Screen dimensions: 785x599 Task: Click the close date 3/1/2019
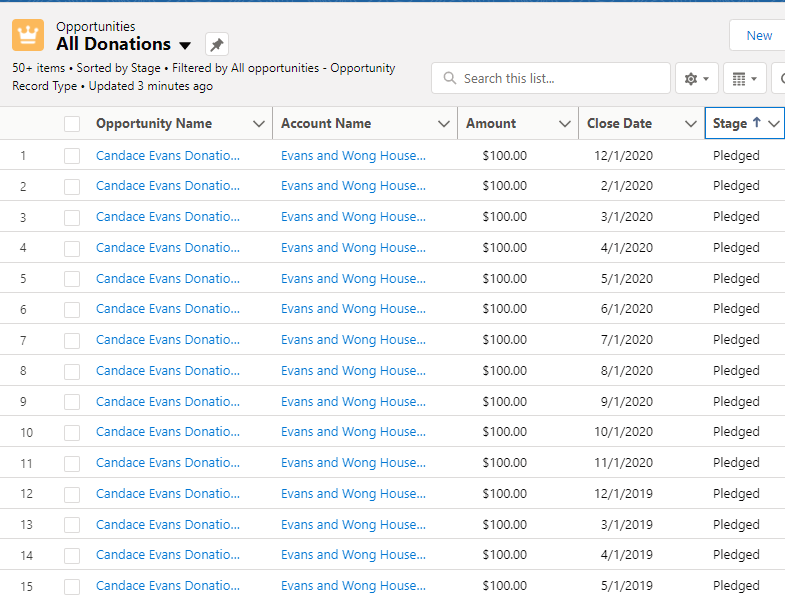[x=627, y=525]
